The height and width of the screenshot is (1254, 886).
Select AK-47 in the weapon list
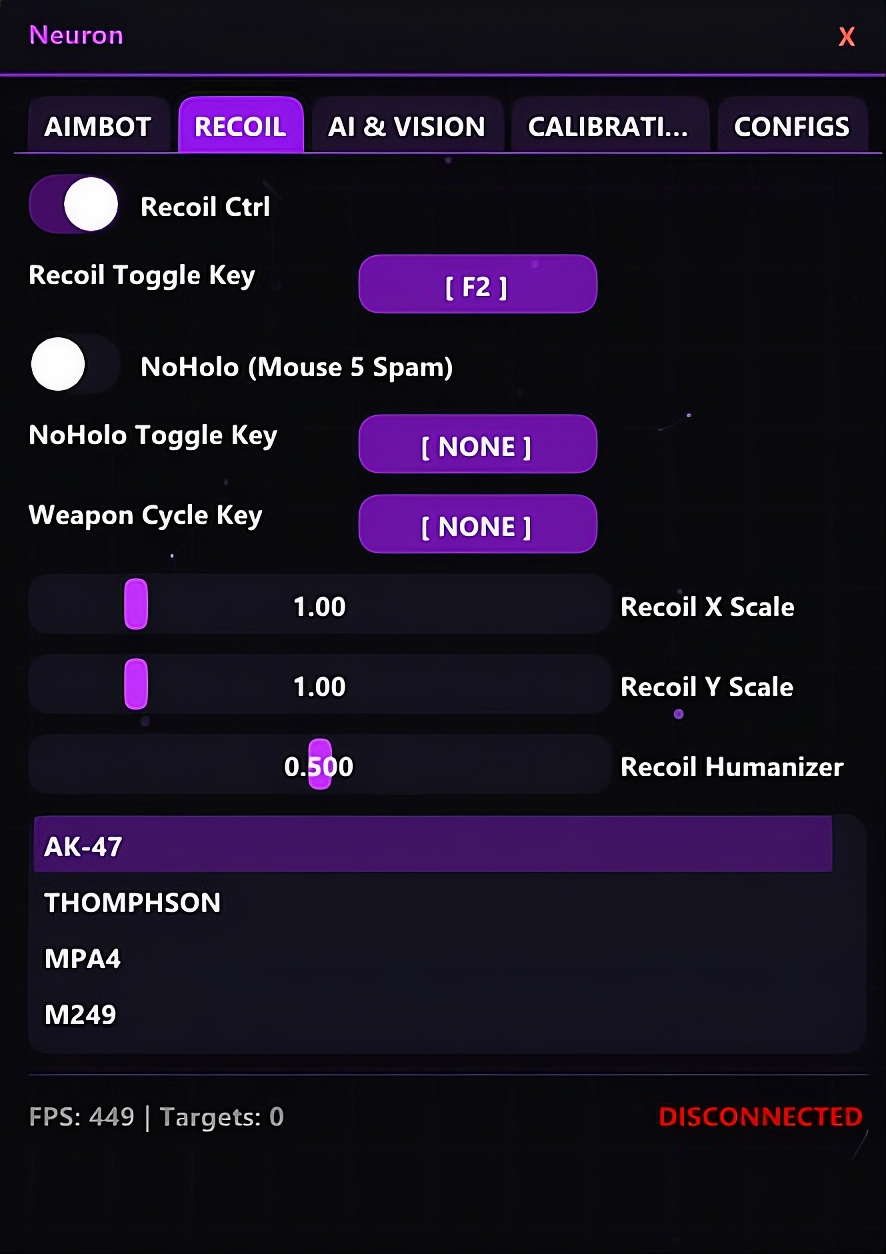[x=433, y=845]
